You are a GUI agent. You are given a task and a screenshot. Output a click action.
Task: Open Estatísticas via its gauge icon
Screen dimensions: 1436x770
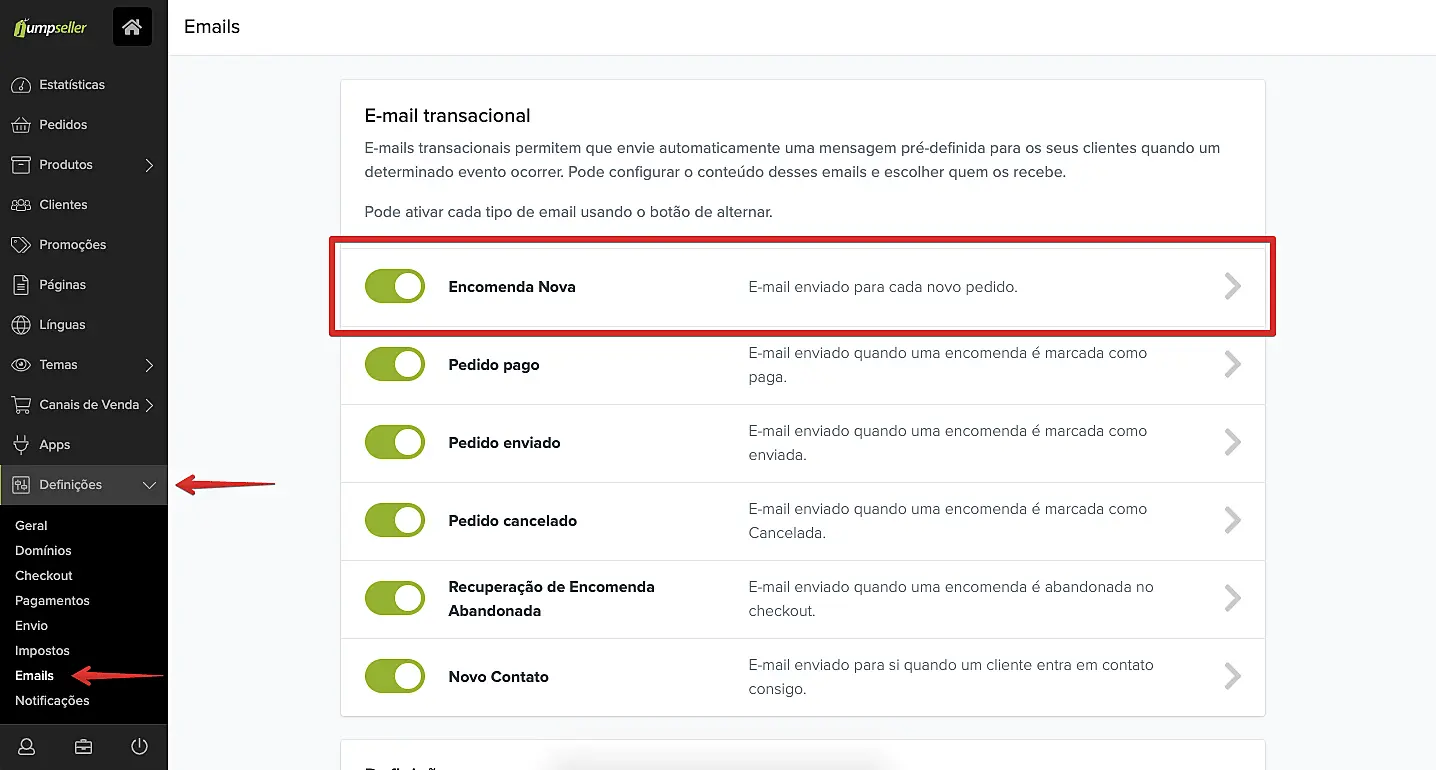point(21,85)
